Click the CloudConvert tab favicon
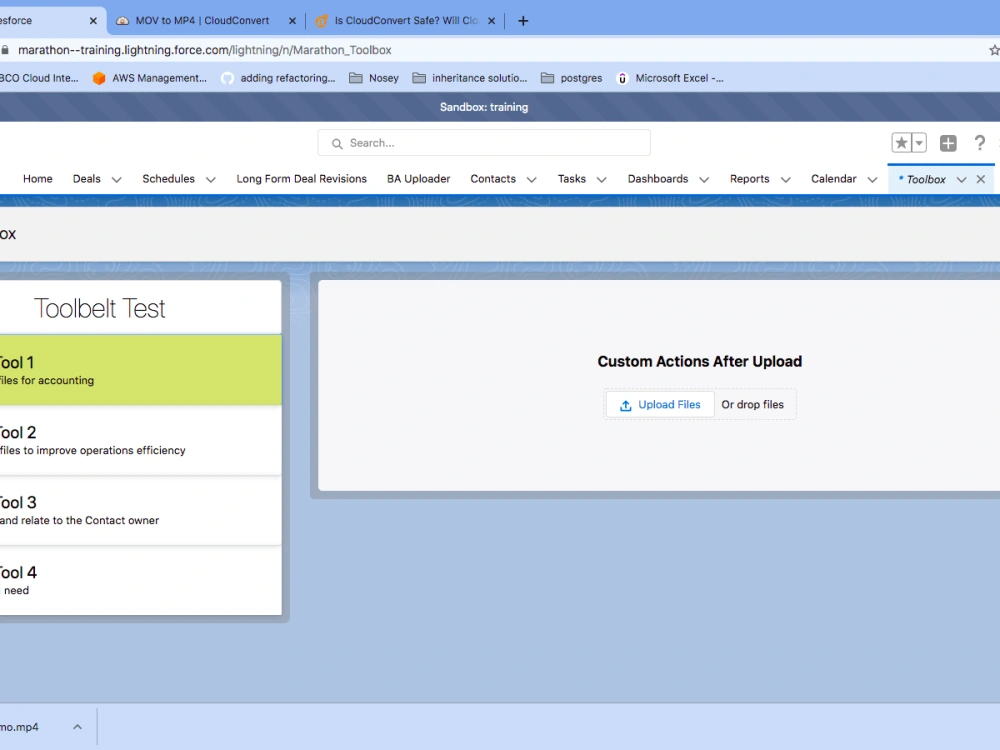 click(122, 20)
